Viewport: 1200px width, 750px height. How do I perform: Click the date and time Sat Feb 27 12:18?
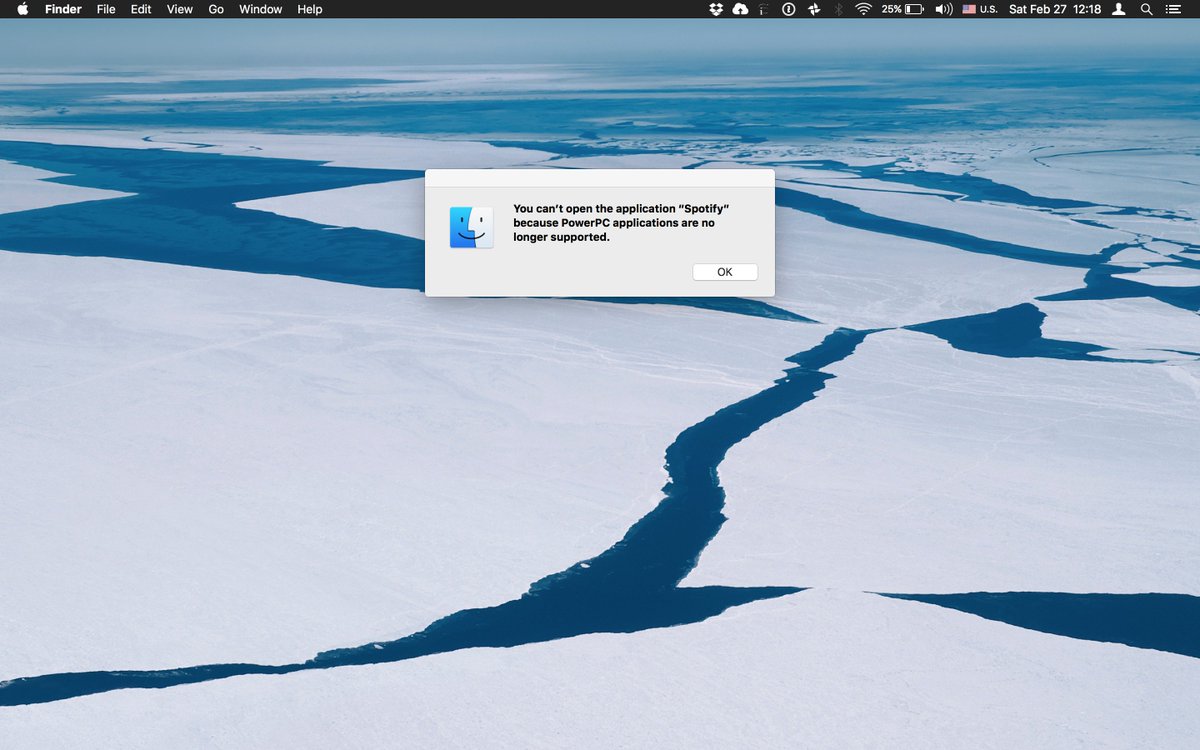(1055, 9)
